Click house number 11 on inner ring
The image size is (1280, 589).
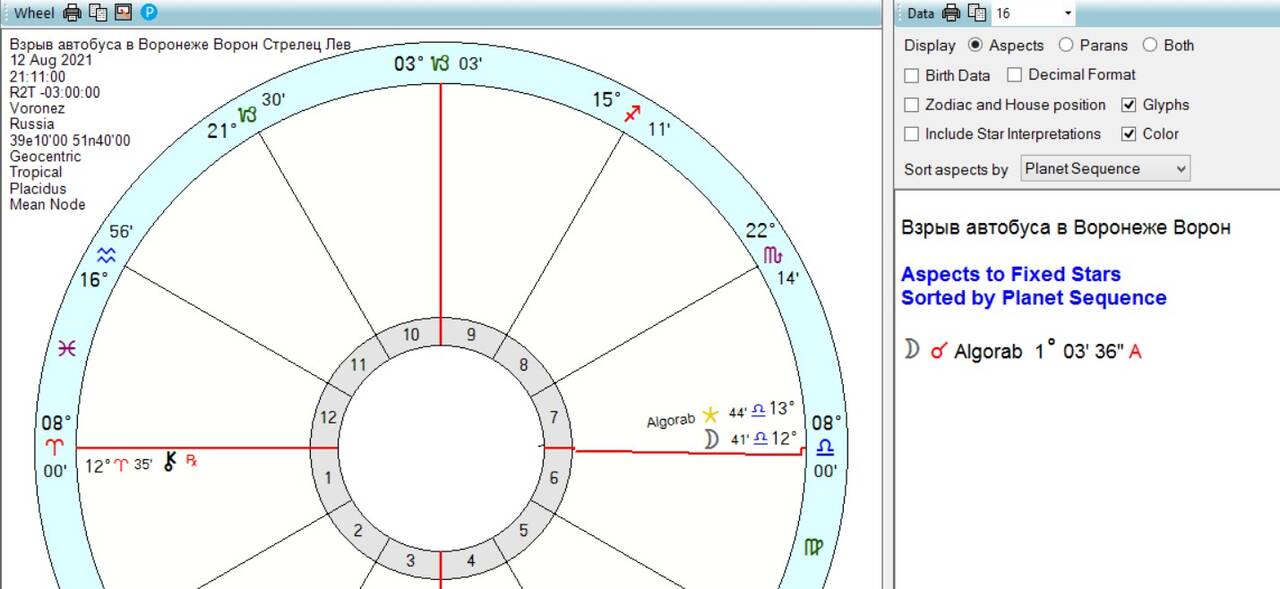(359, 365)
